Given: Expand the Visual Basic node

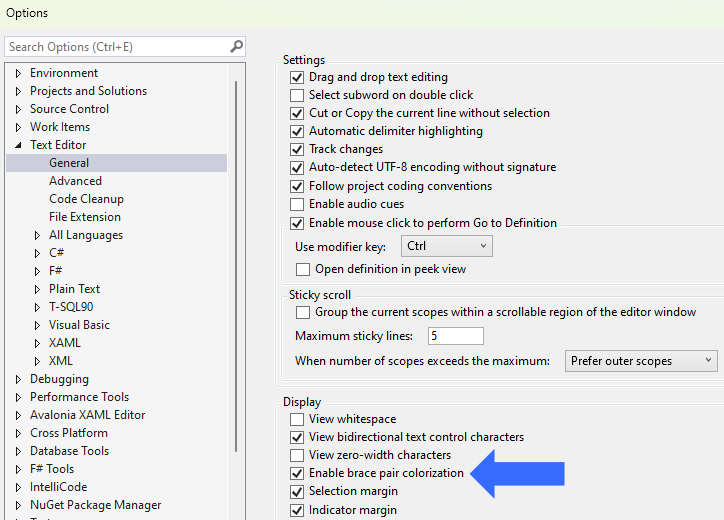Looking at the screenshot, I should pyautogui.click(x=37, y=326).
